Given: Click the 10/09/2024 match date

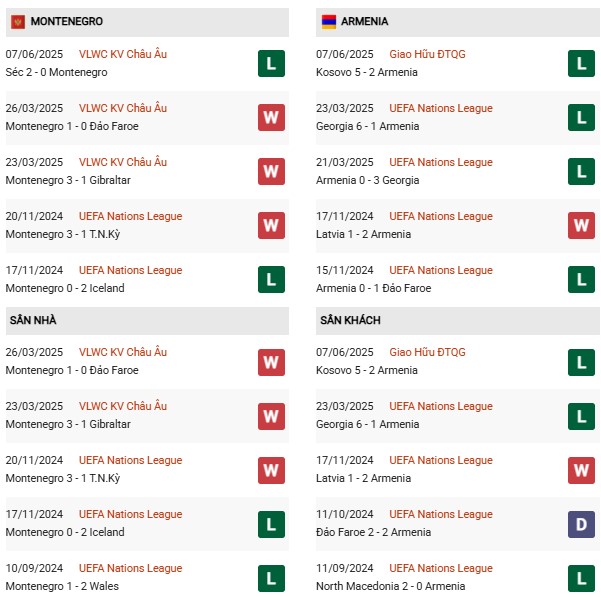Looking at the screenshot, I should (x=34, y=568).
